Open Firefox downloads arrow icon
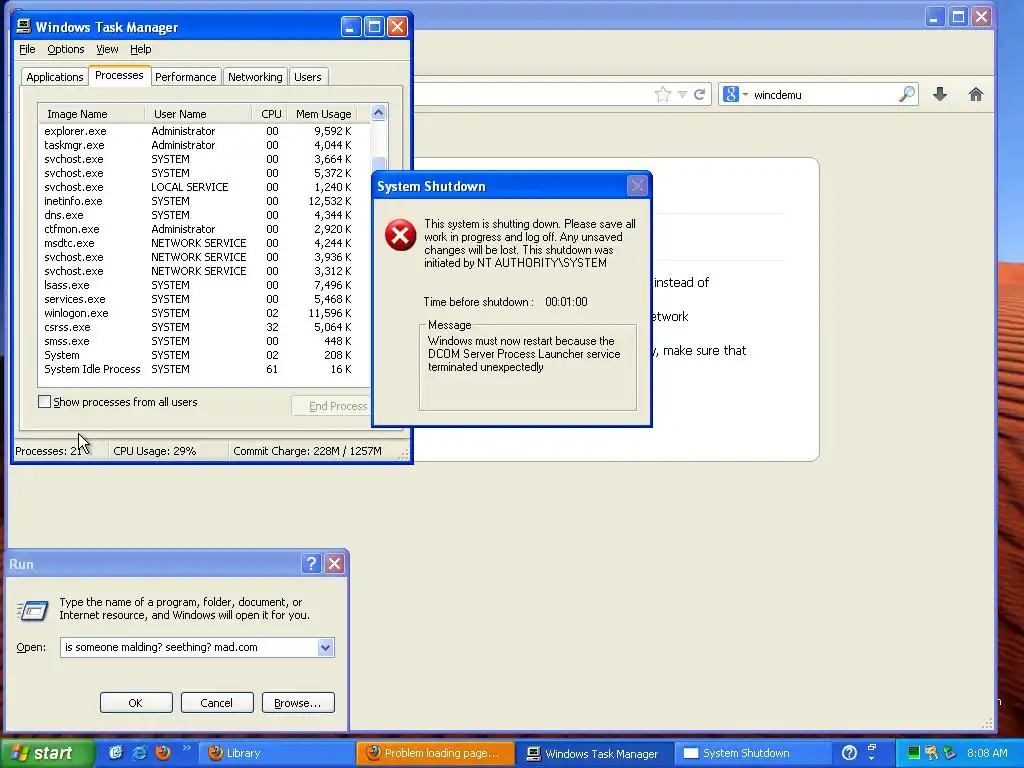Image resolution: width=1024 pixels, height=768 pixels. pos(940,95)
